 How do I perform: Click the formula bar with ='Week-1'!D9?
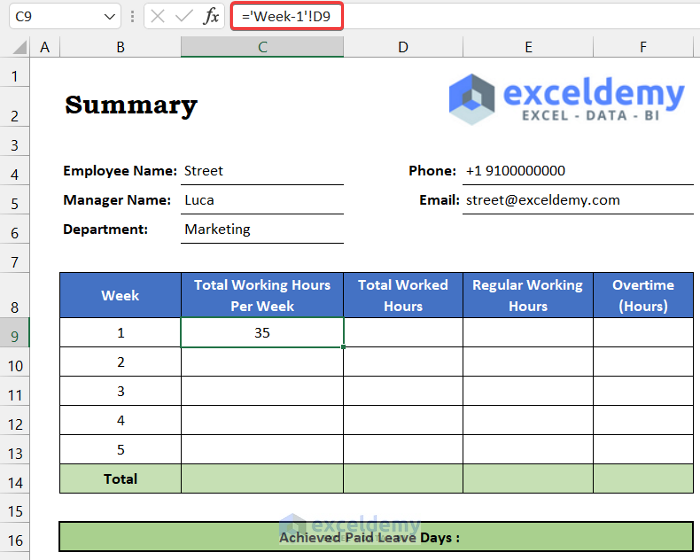464,17
